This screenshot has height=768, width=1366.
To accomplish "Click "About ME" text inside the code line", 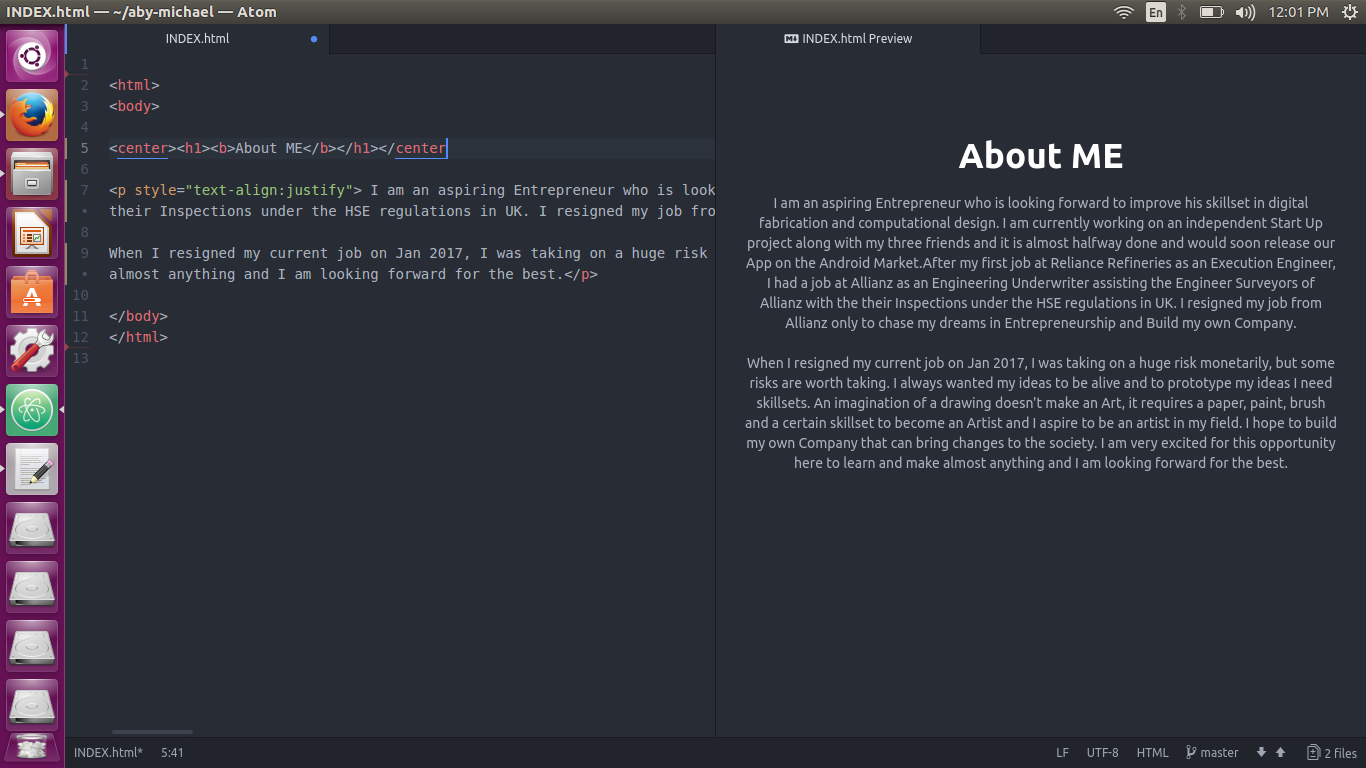I will (x=269, y=148).
